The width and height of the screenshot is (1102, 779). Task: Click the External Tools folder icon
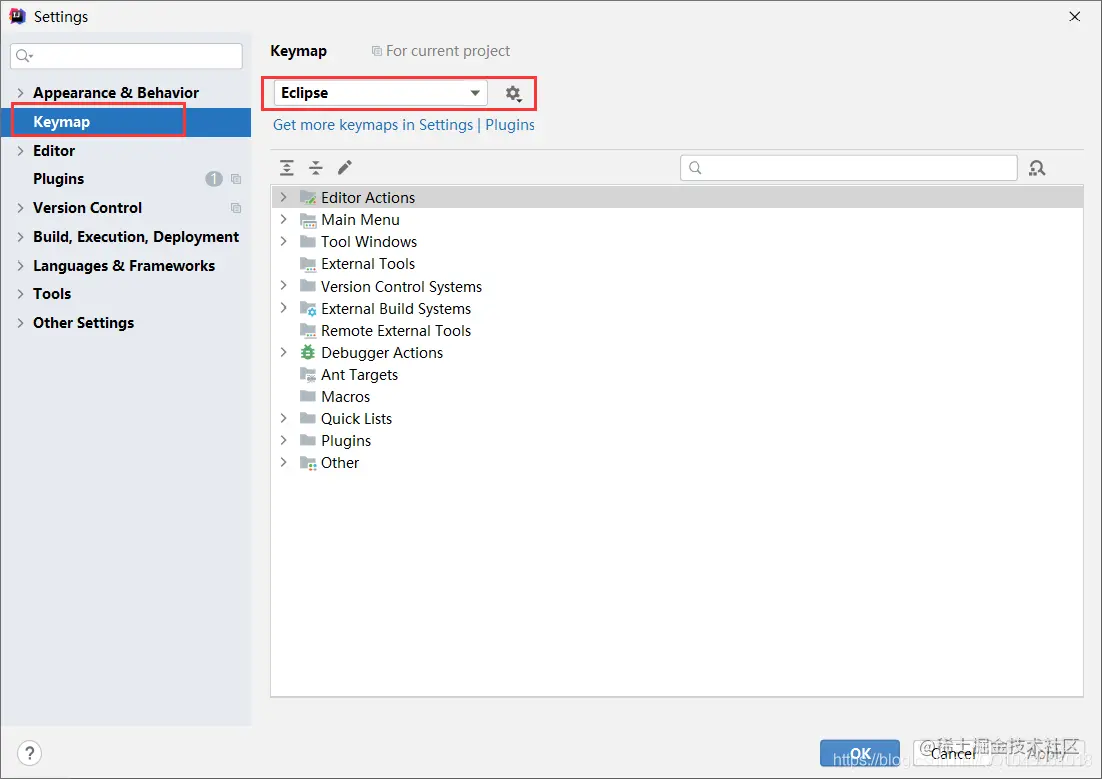[308, 264]
